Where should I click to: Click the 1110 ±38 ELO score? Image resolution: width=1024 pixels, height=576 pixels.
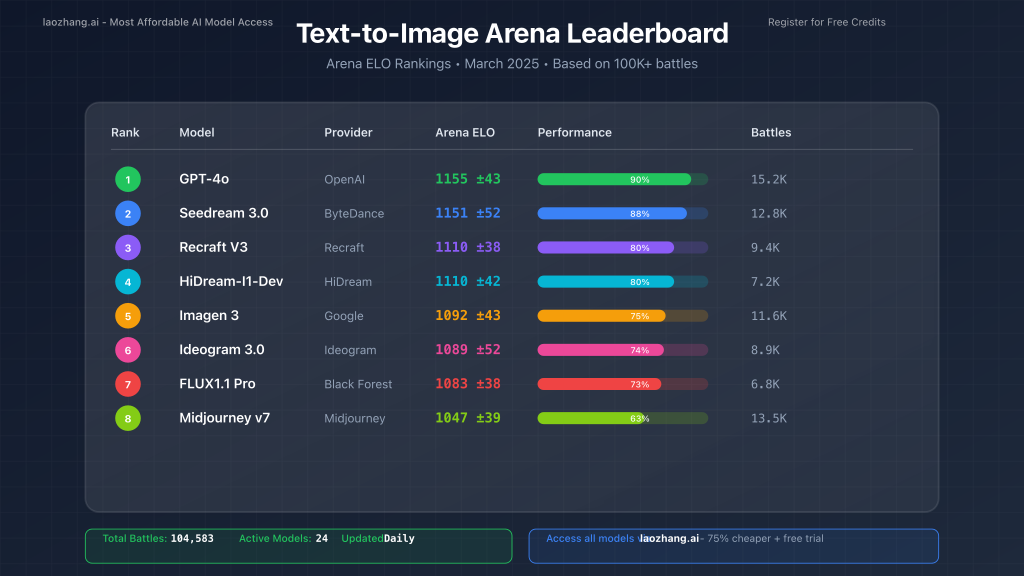[468, 248]
